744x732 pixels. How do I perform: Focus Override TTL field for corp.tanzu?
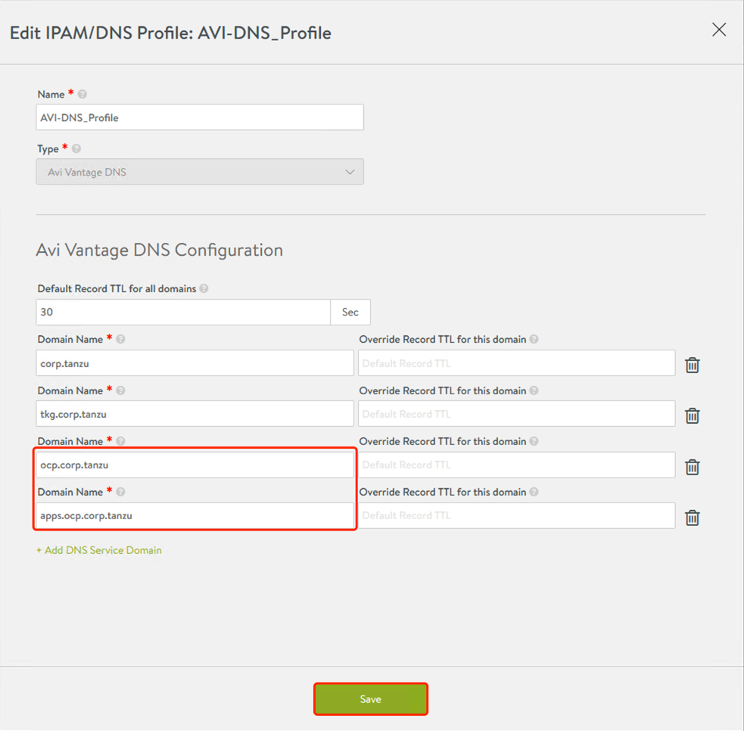coord(517,363)
